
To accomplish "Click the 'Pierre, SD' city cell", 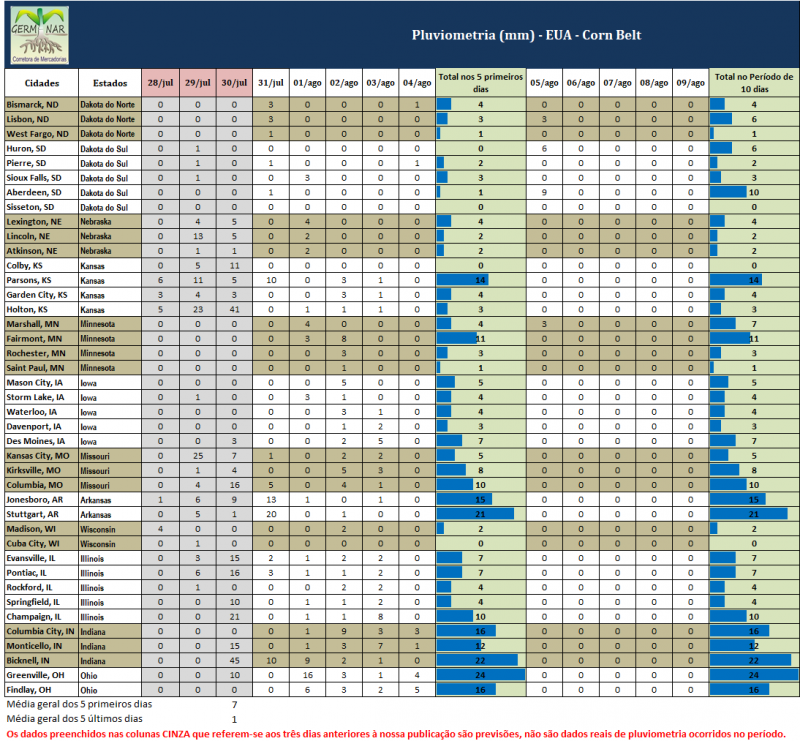I will coord(42,163).
